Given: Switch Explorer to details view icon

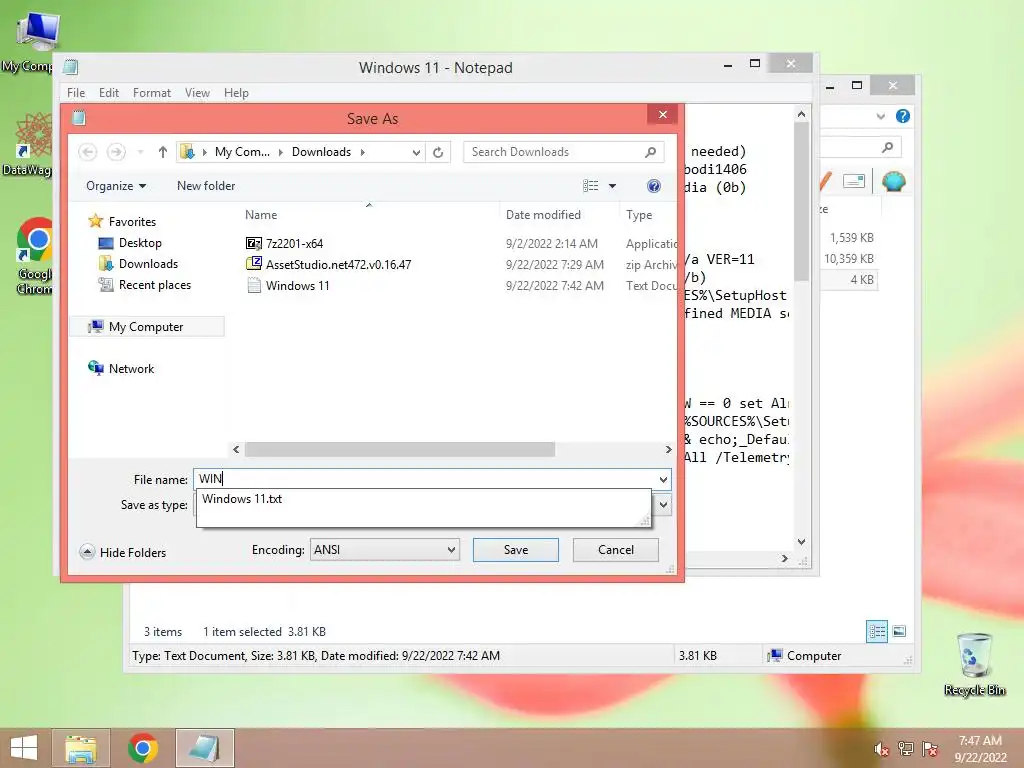Looking at the screenshot, I should click(x=876, y=632).
